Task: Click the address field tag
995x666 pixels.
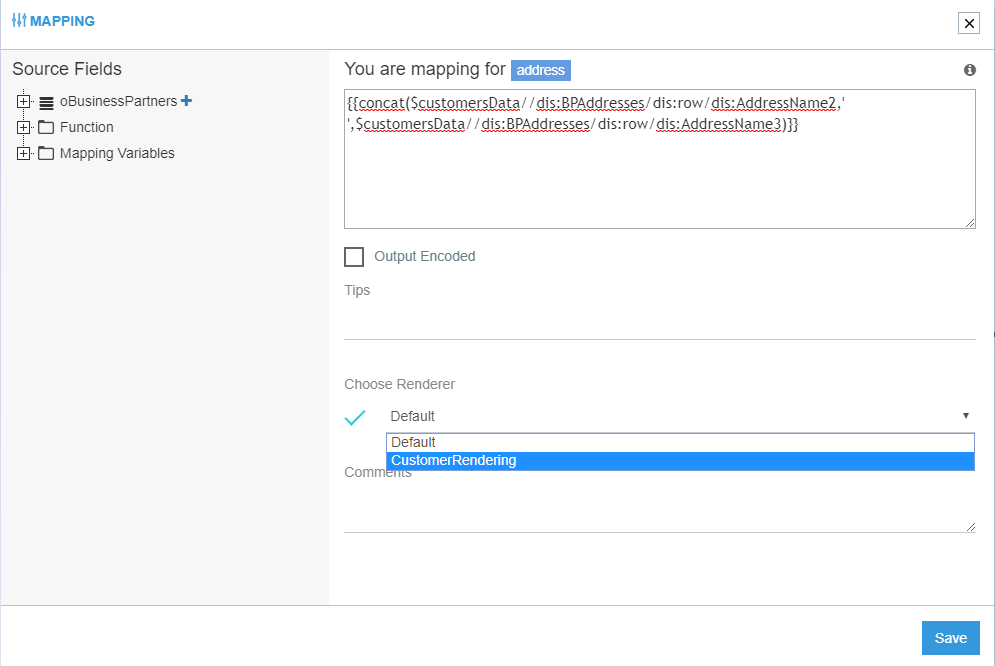Action: 540,70
